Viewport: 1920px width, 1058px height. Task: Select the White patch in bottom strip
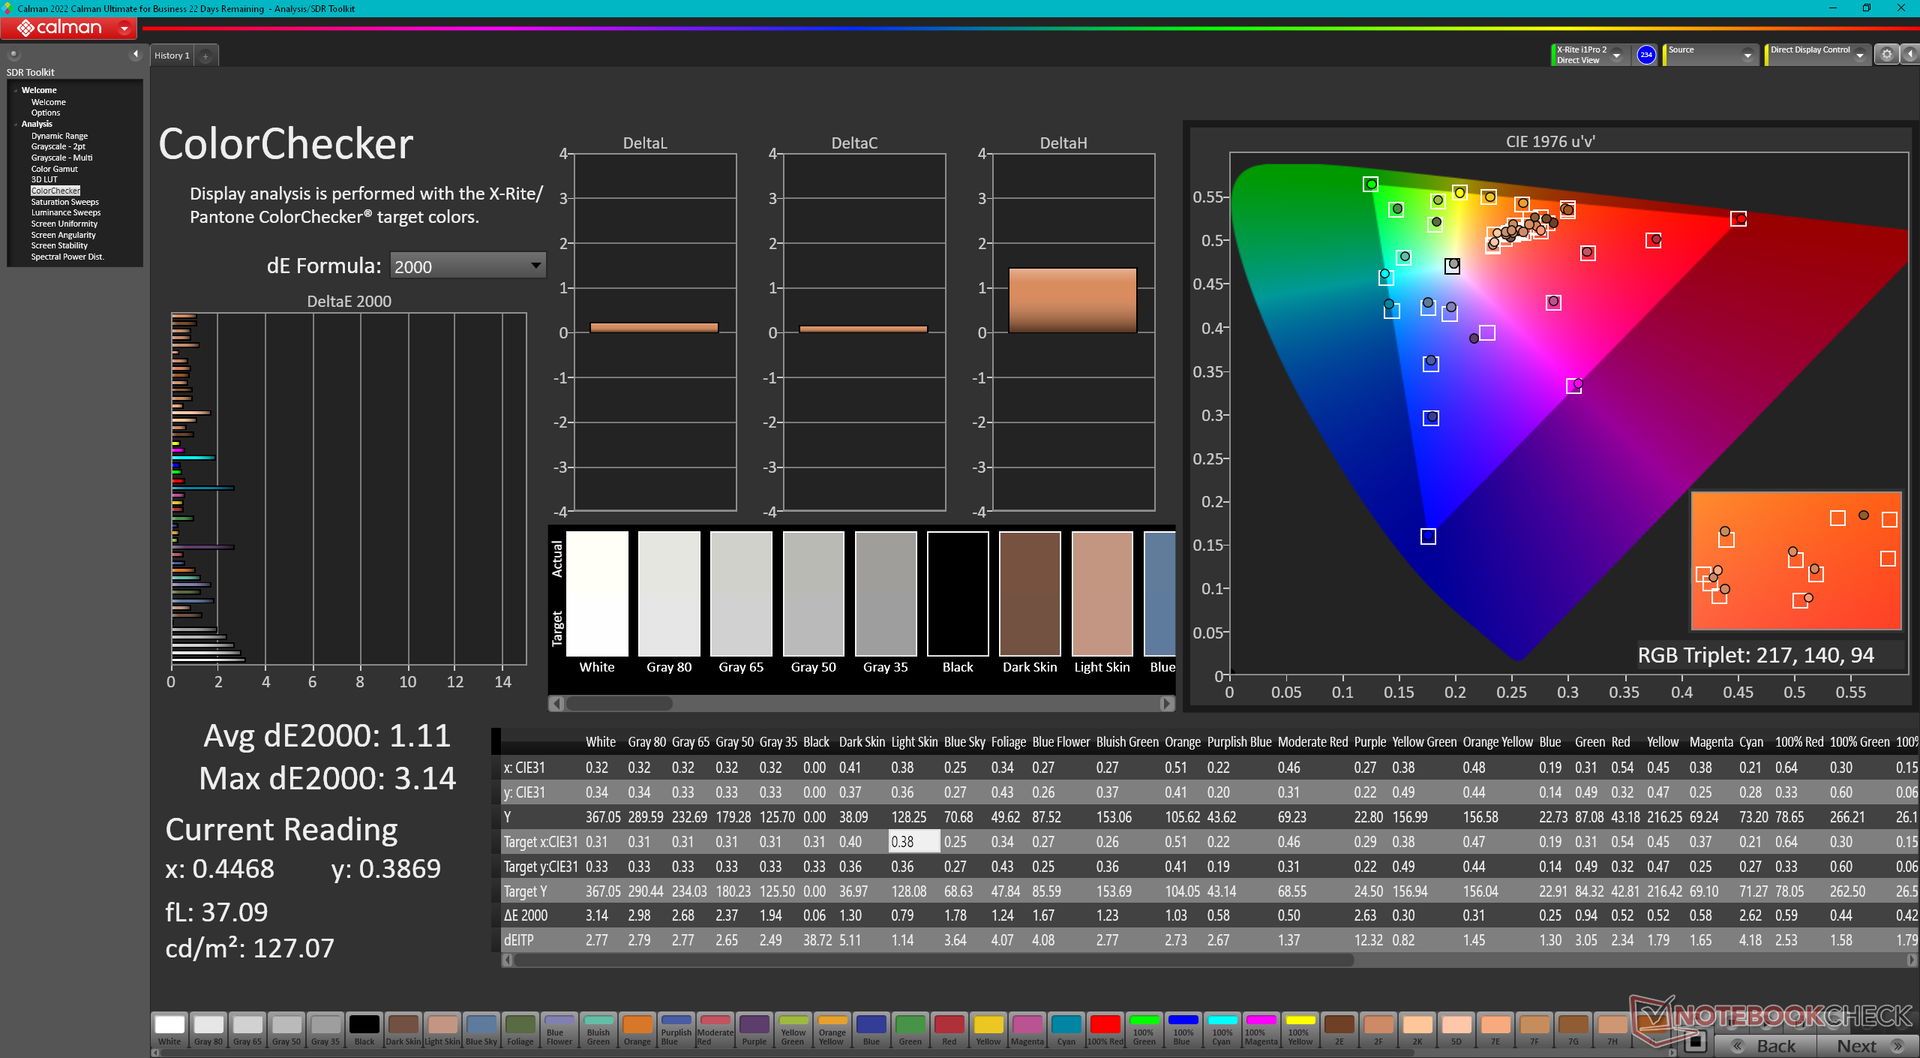(170, 1030)
